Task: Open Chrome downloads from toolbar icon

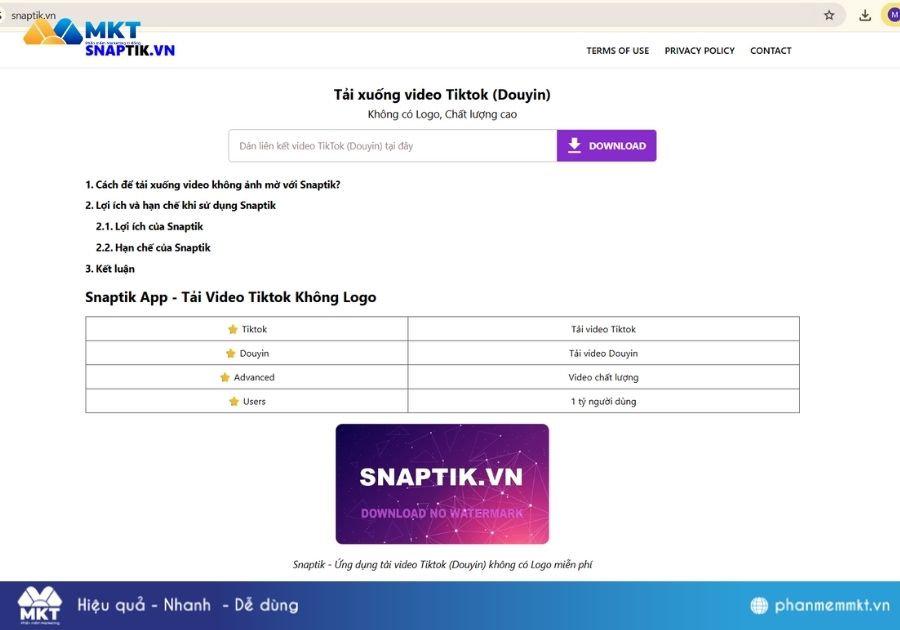Action: tap(863, 15)
